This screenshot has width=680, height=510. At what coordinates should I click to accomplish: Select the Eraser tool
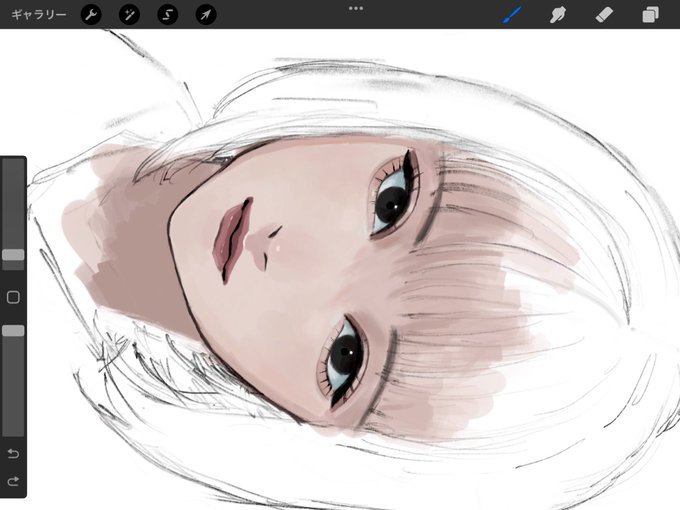point(604,15)
